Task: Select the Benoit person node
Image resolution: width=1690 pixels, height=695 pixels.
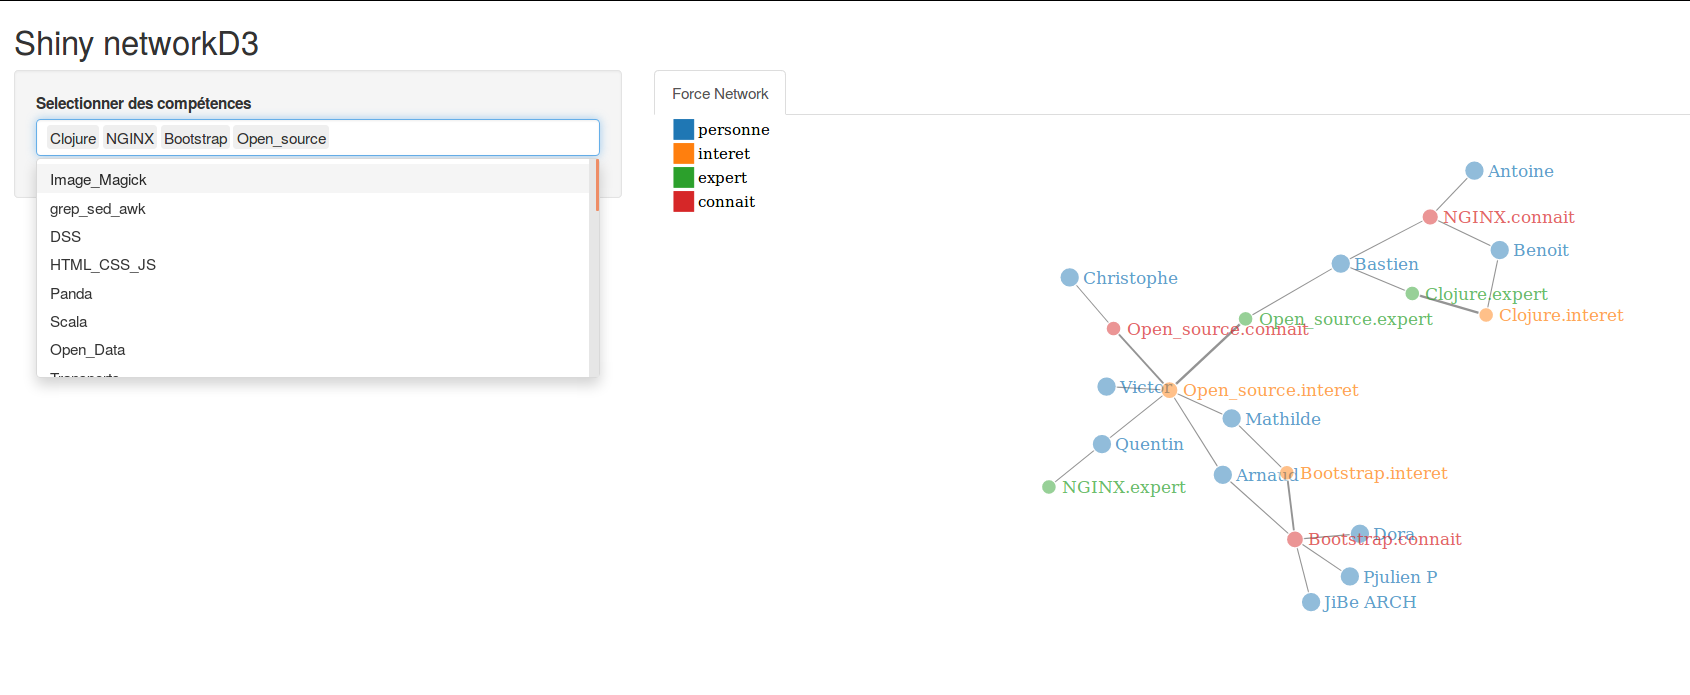Action: point(1499,250)
